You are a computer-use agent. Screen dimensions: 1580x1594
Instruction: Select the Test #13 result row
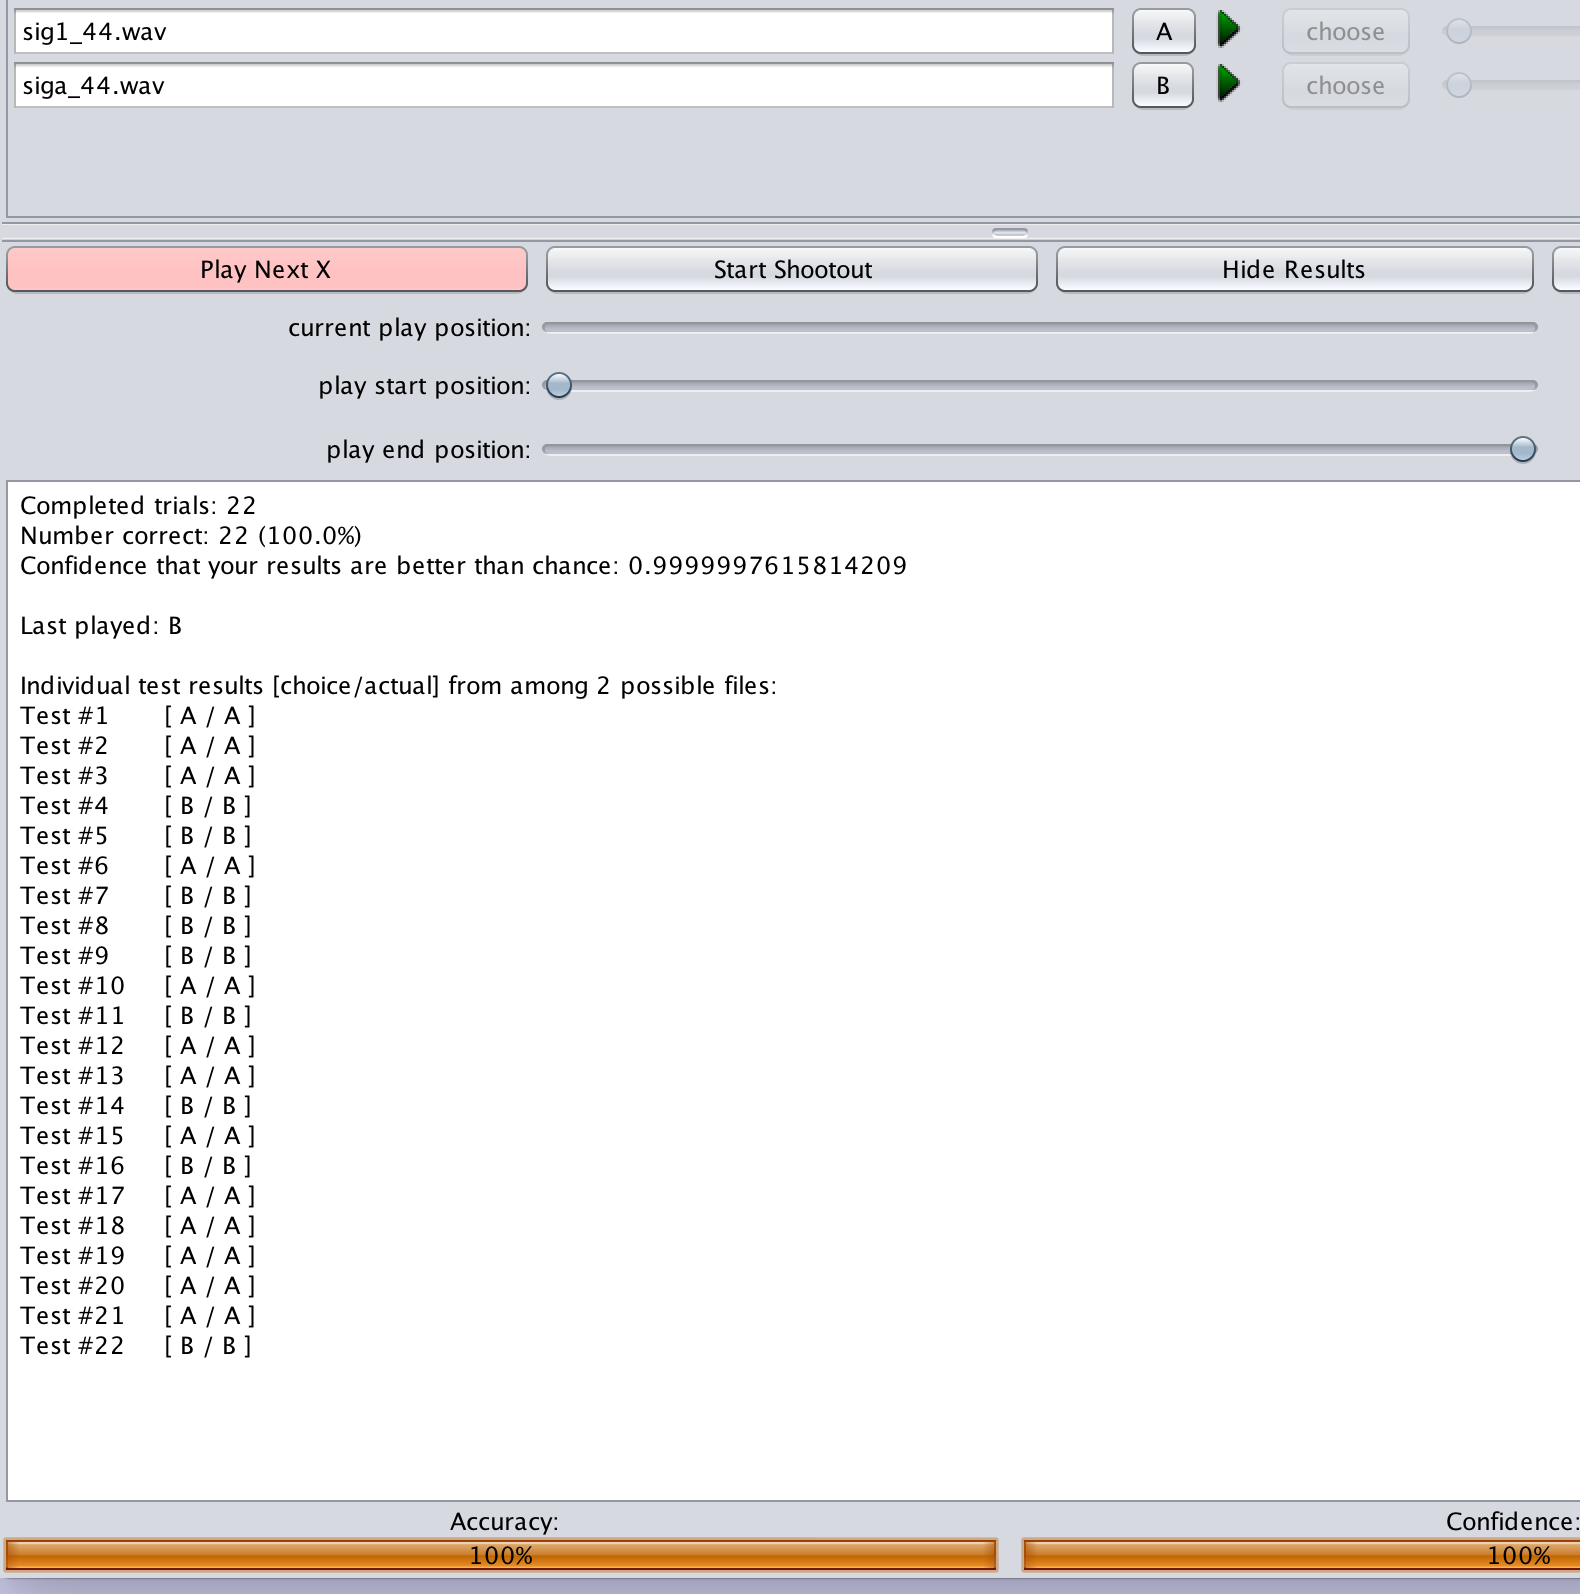[138, 1075]
